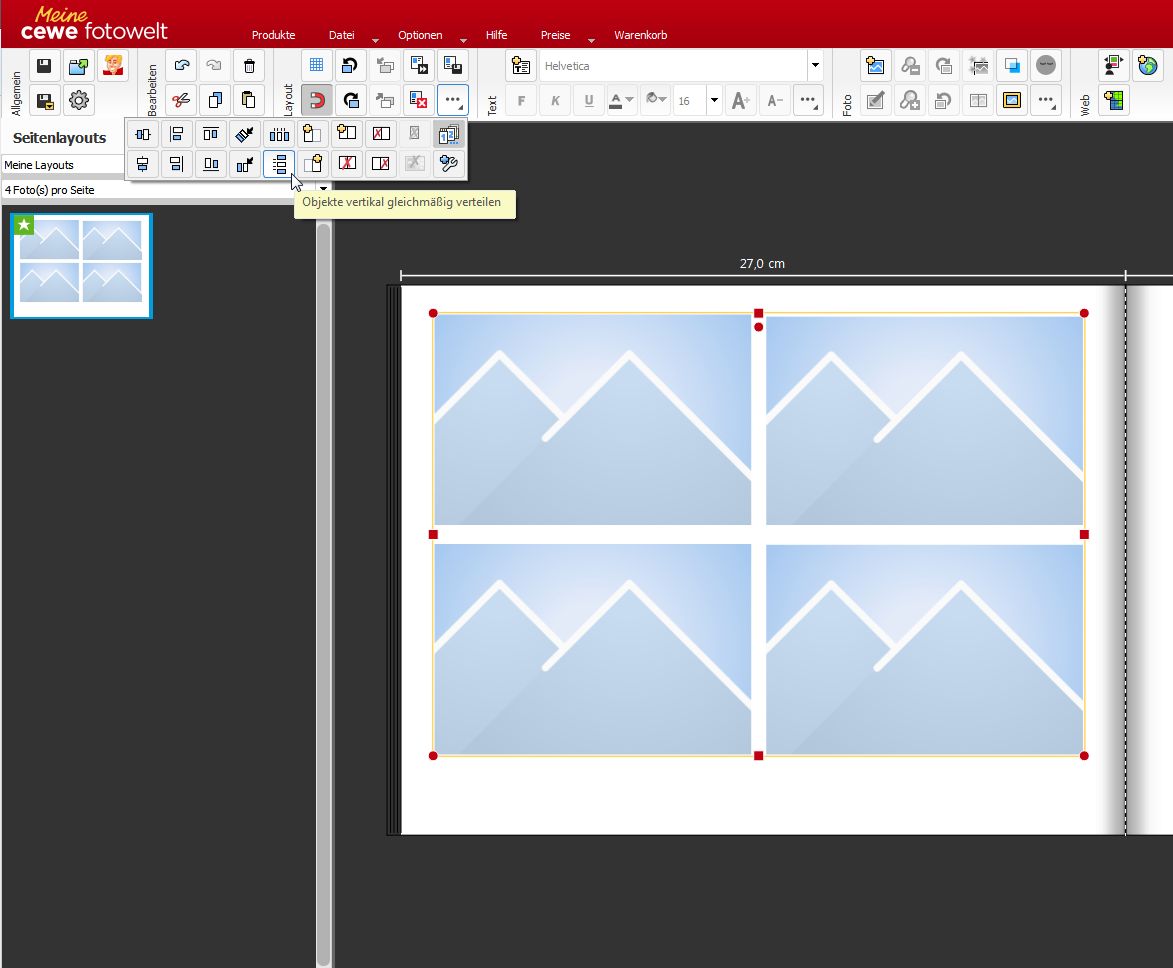
Task: Click the trash delete icon
Action: point(249,67)
